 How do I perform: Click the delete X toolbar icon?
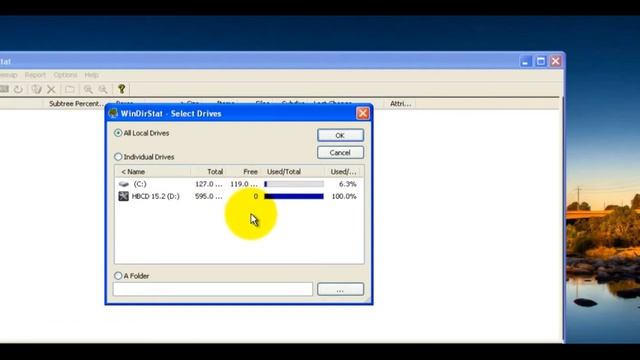pos(51,89)
